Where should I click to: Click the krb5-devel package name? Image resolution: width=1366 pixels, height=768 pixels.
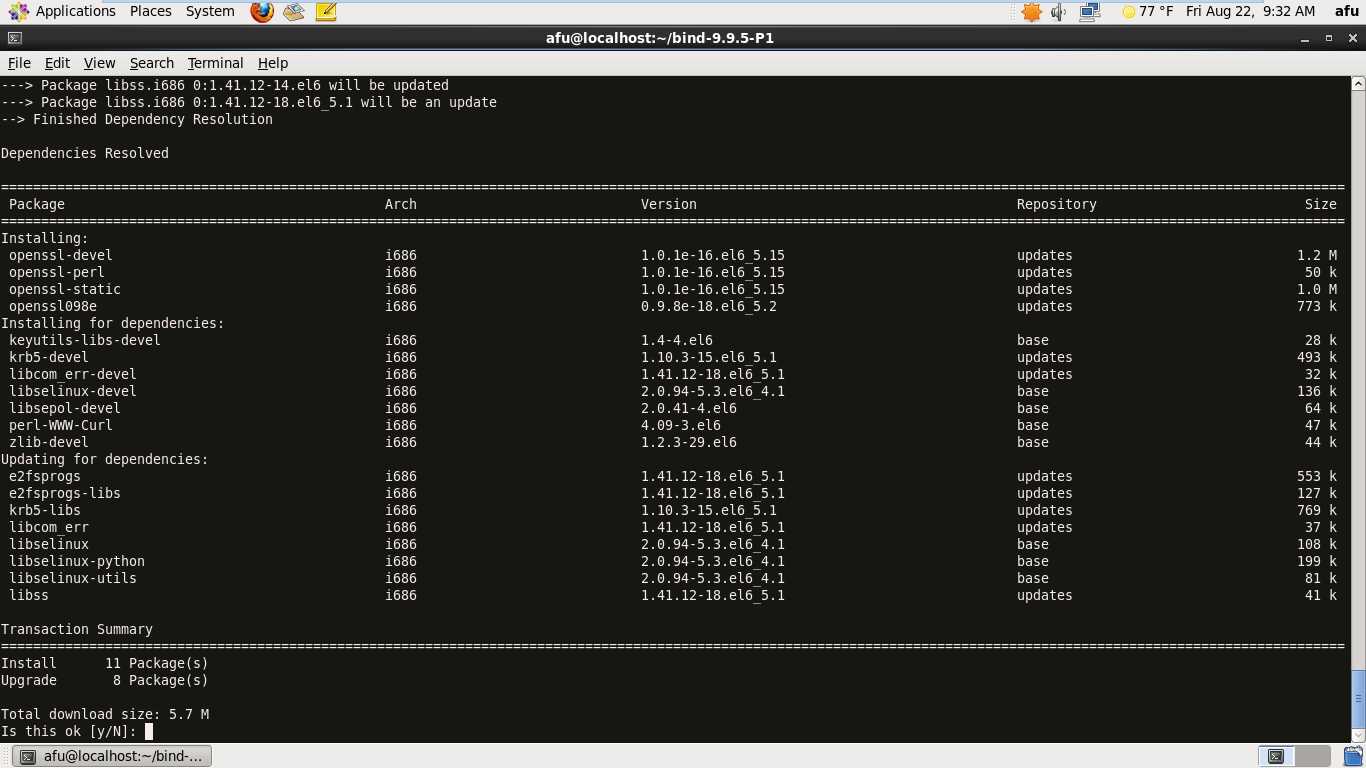point(49,357)
